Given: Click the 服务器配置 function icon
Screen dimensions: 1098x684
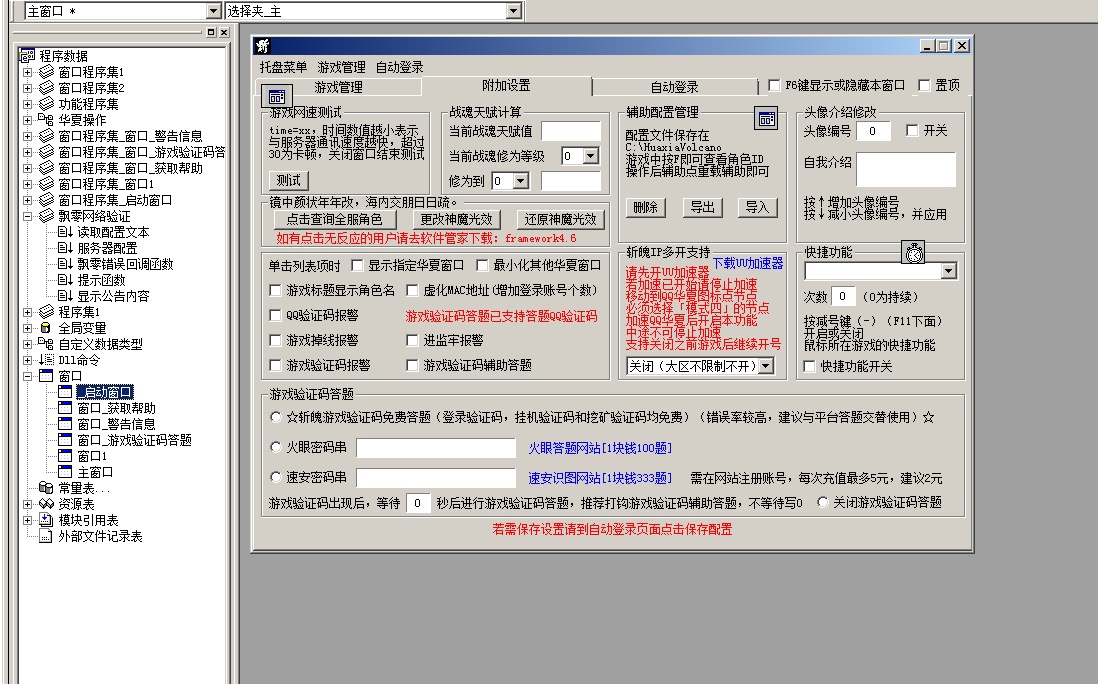Looking at the screenshot, I should [x=65, y=248].
